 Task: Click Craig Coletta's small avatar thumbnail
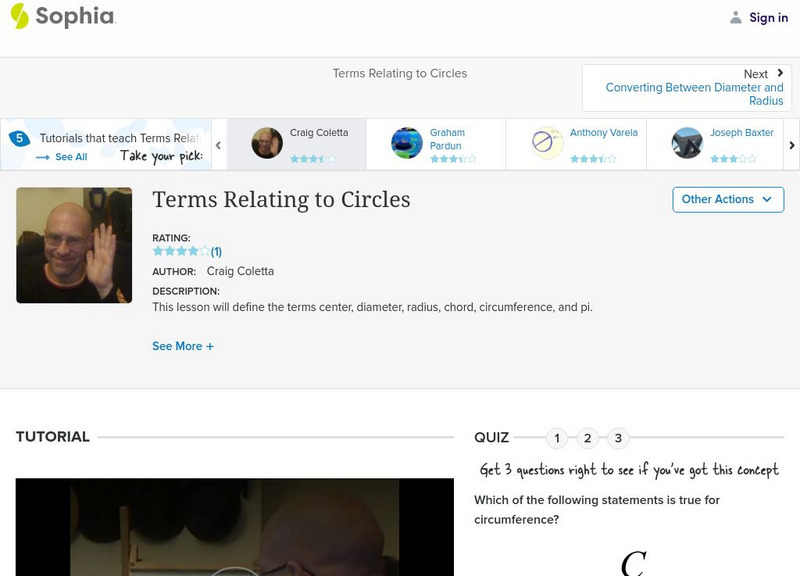click(x=267, y=143)
